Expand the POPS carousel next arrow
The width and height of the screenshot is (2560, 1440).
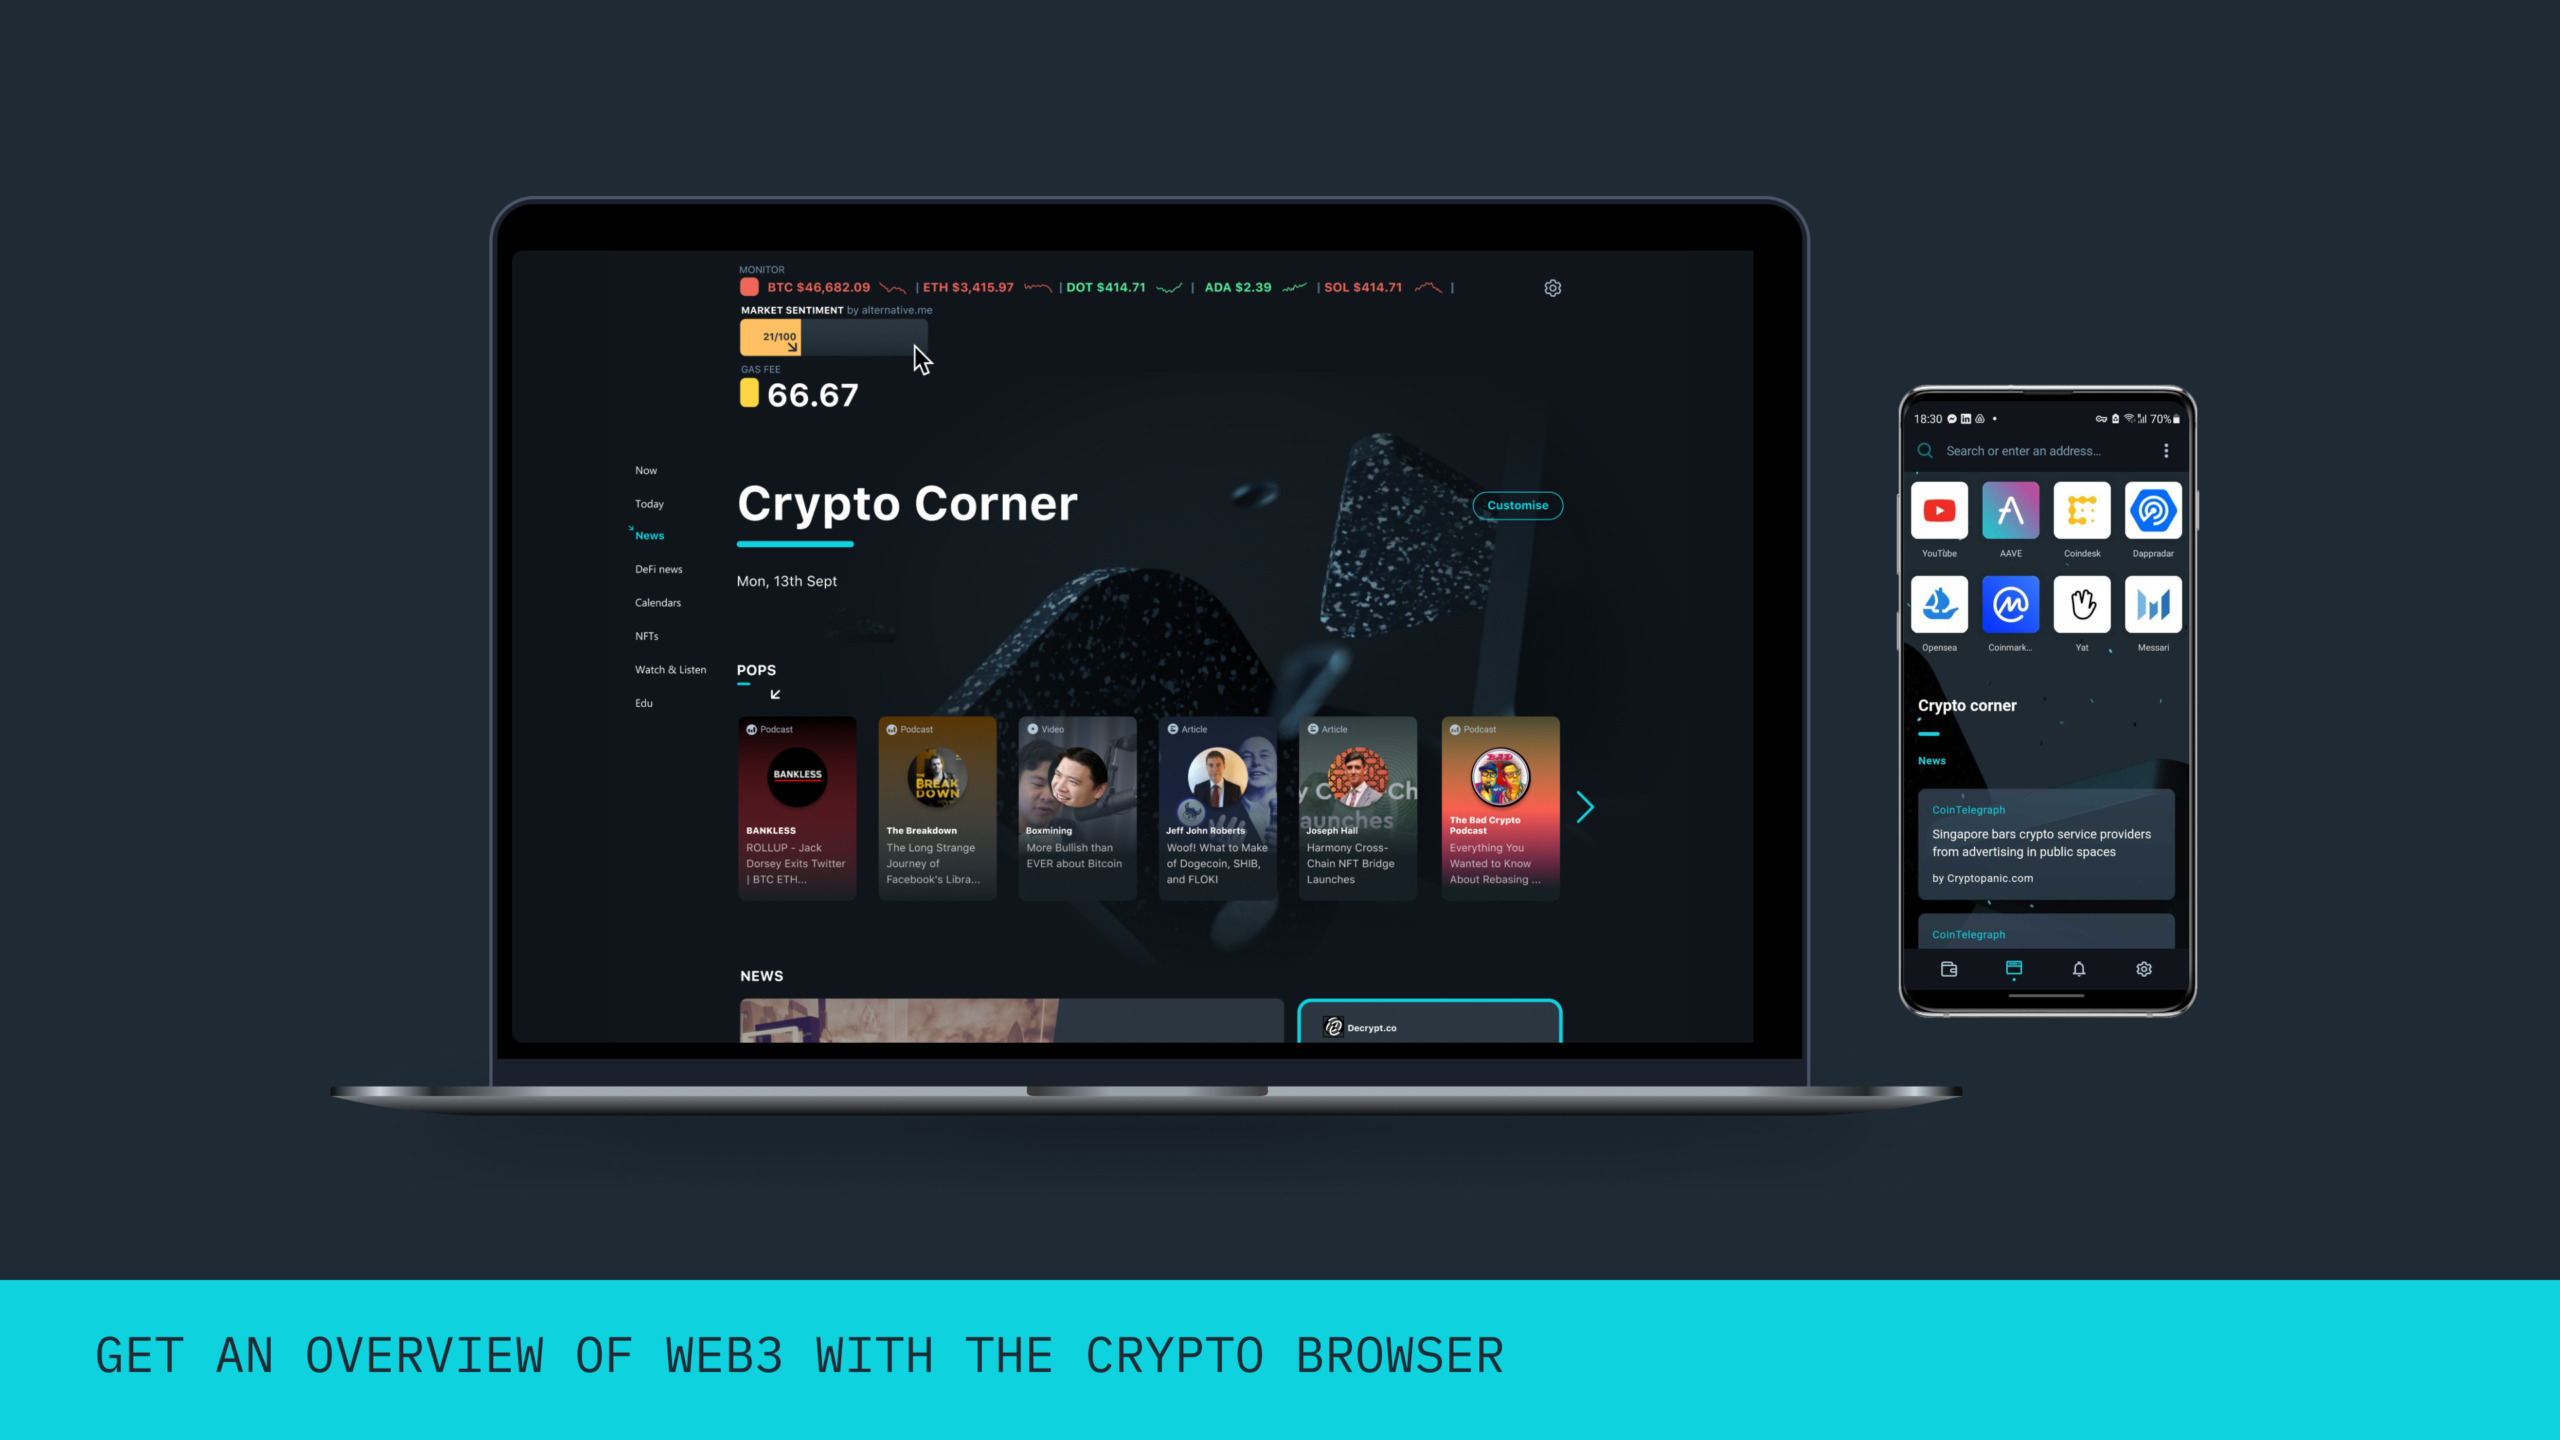(1584, 807)
